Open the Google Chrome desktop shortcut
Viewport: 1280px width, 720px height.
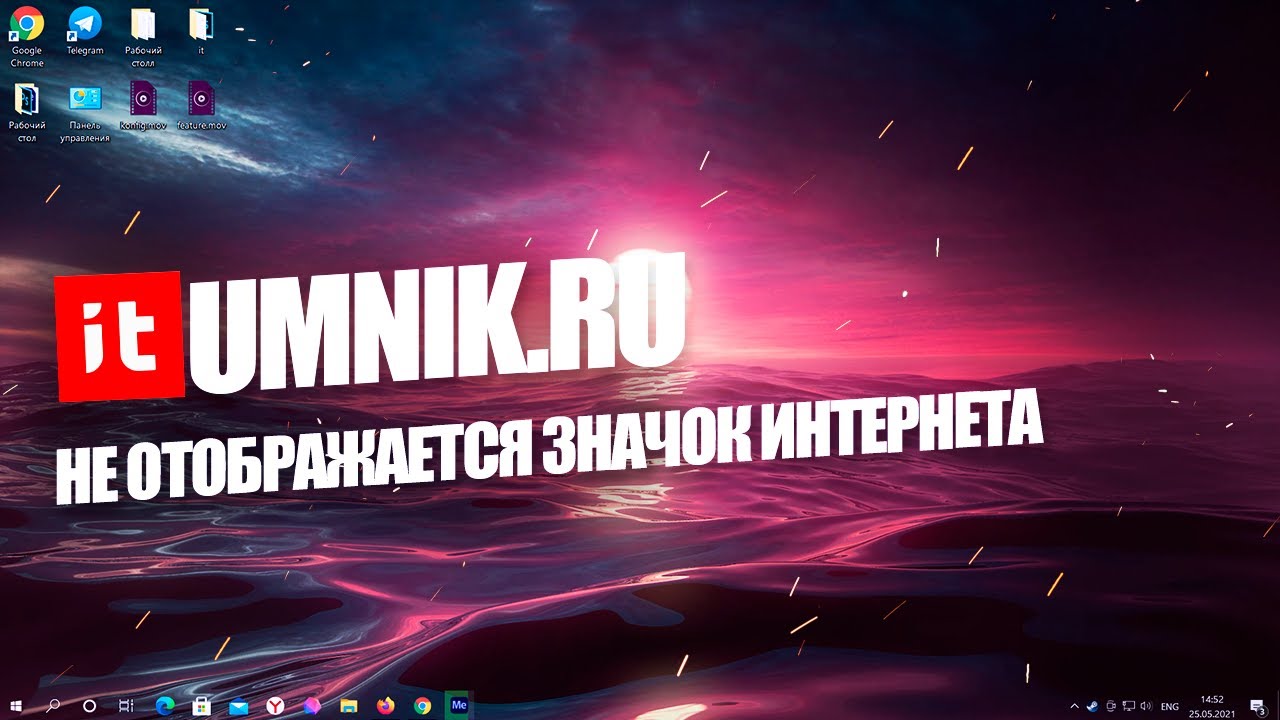[x=27, y=37]
